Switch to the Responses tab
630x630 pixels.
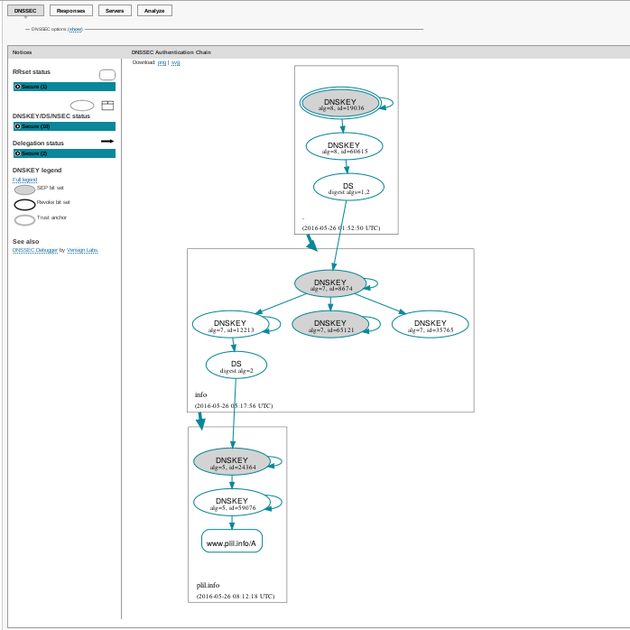[71, 11]
